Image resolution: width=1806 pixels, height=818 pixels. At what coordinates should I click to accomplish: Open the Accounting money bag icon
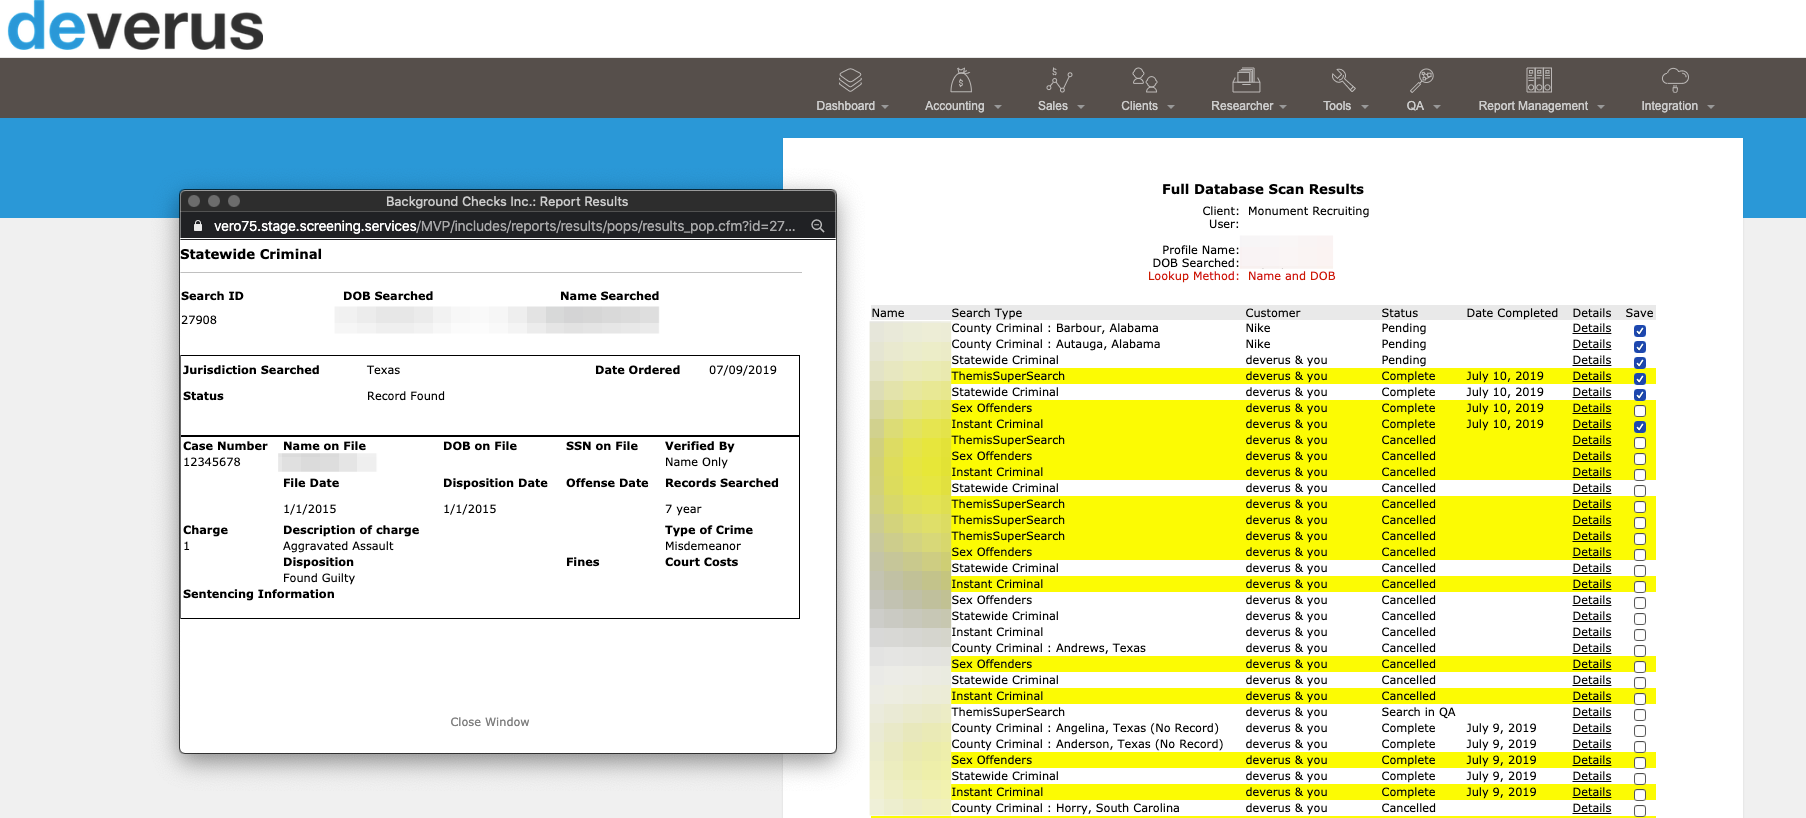(961, 80)
